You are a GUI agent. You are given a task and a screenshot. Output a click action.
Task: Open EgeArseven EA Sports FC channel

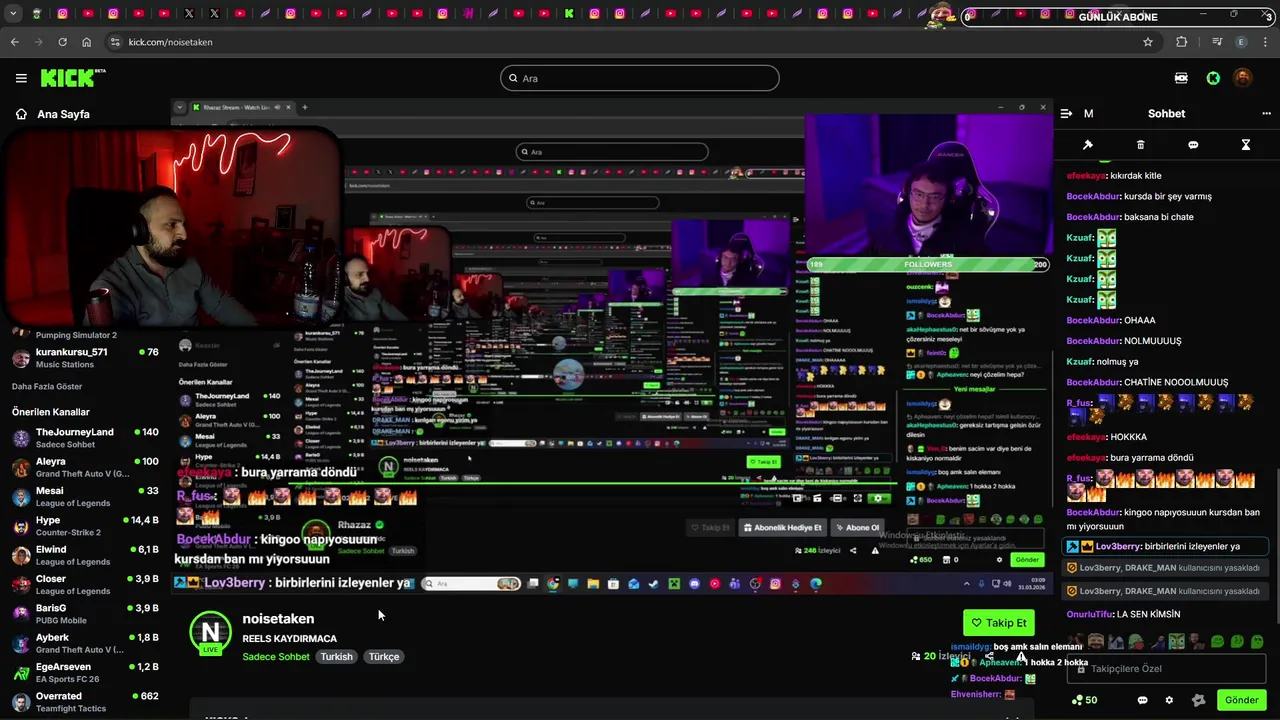tap(85, 673)
